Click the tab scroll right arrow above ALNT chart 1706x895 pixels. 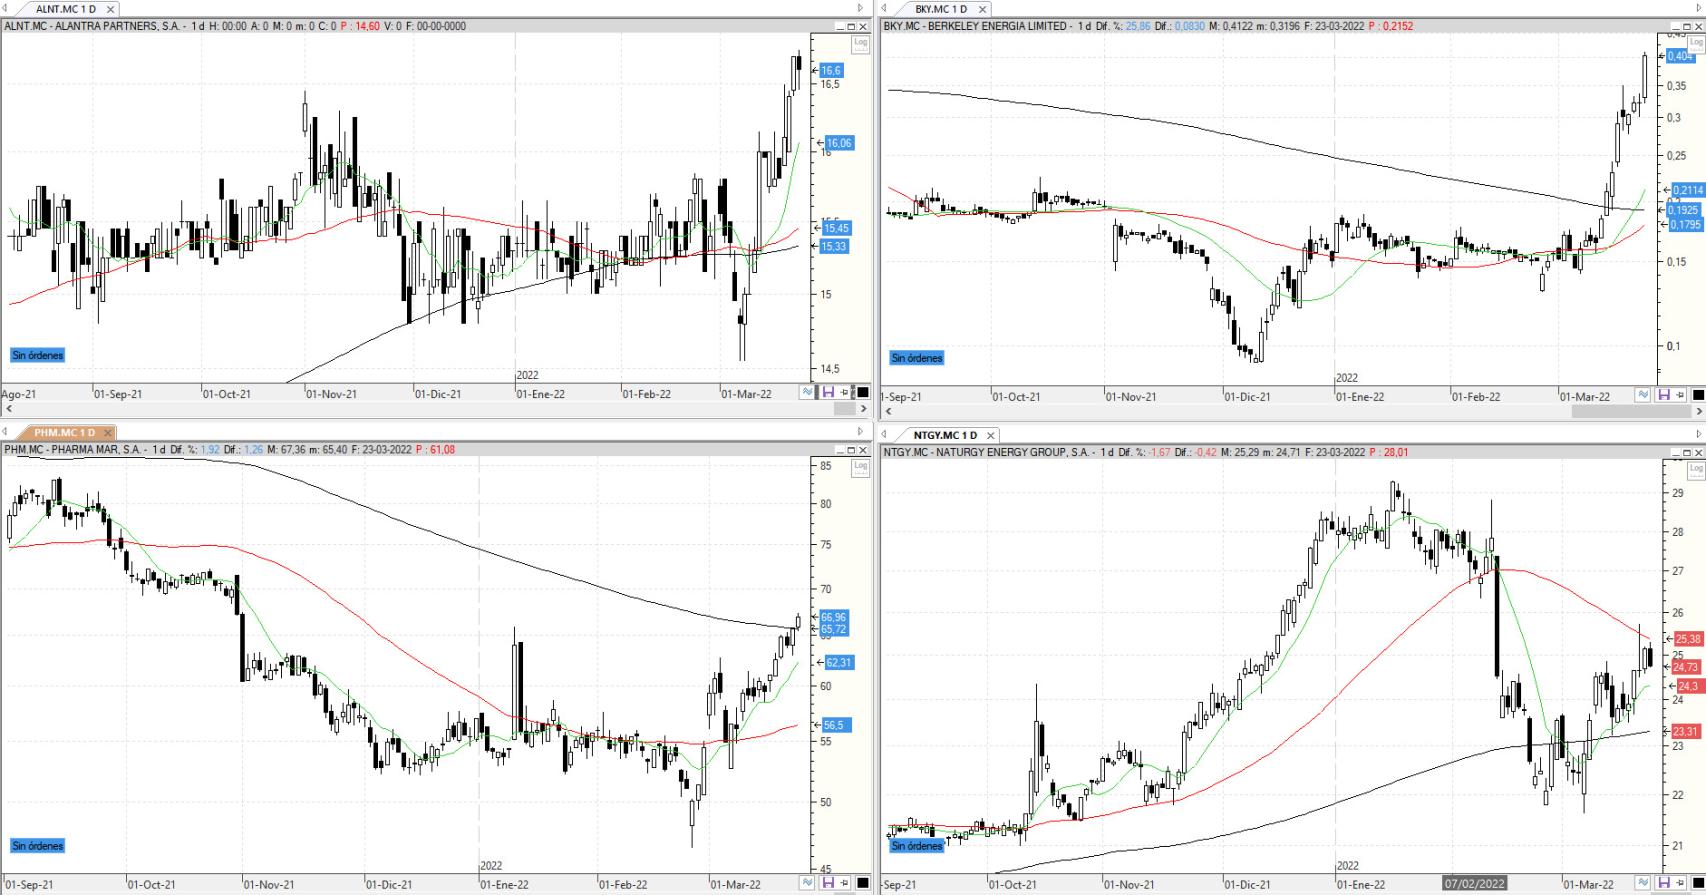(860, 8)
